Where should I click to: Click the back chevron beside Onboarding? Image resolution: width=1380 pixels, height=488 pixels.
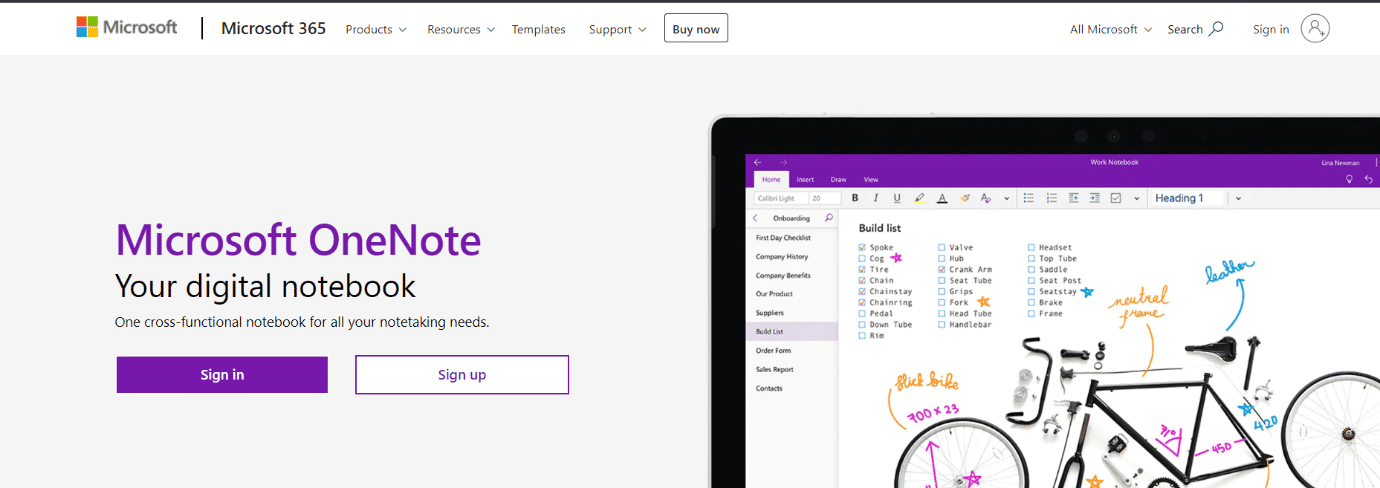coord(755,217)
